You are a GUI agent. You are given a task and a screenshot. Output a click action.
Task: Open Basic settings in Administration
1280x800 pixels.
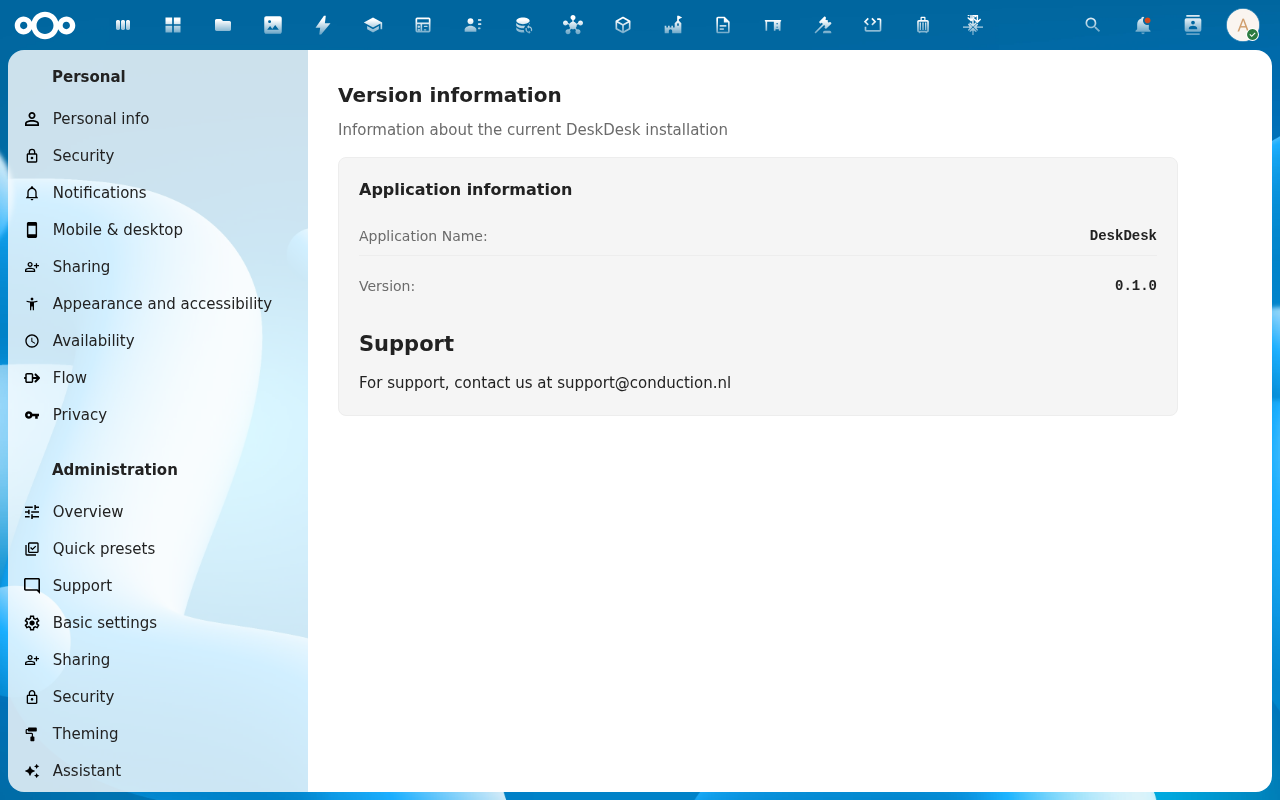(158, 623)
